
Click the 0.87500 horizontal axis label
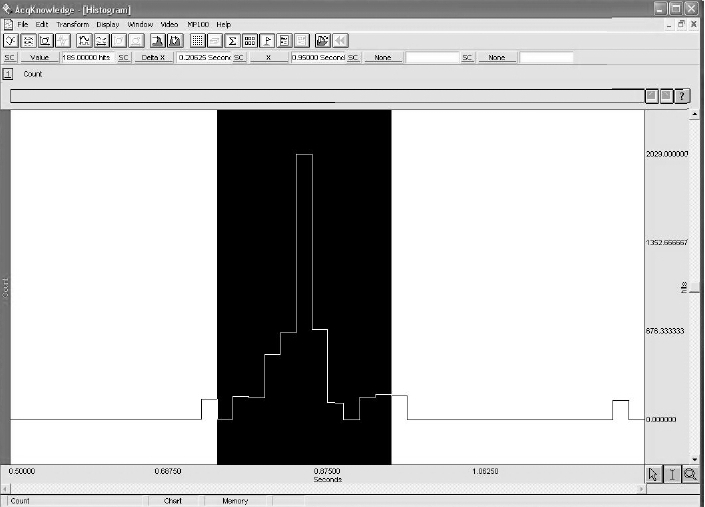point(327,471)
